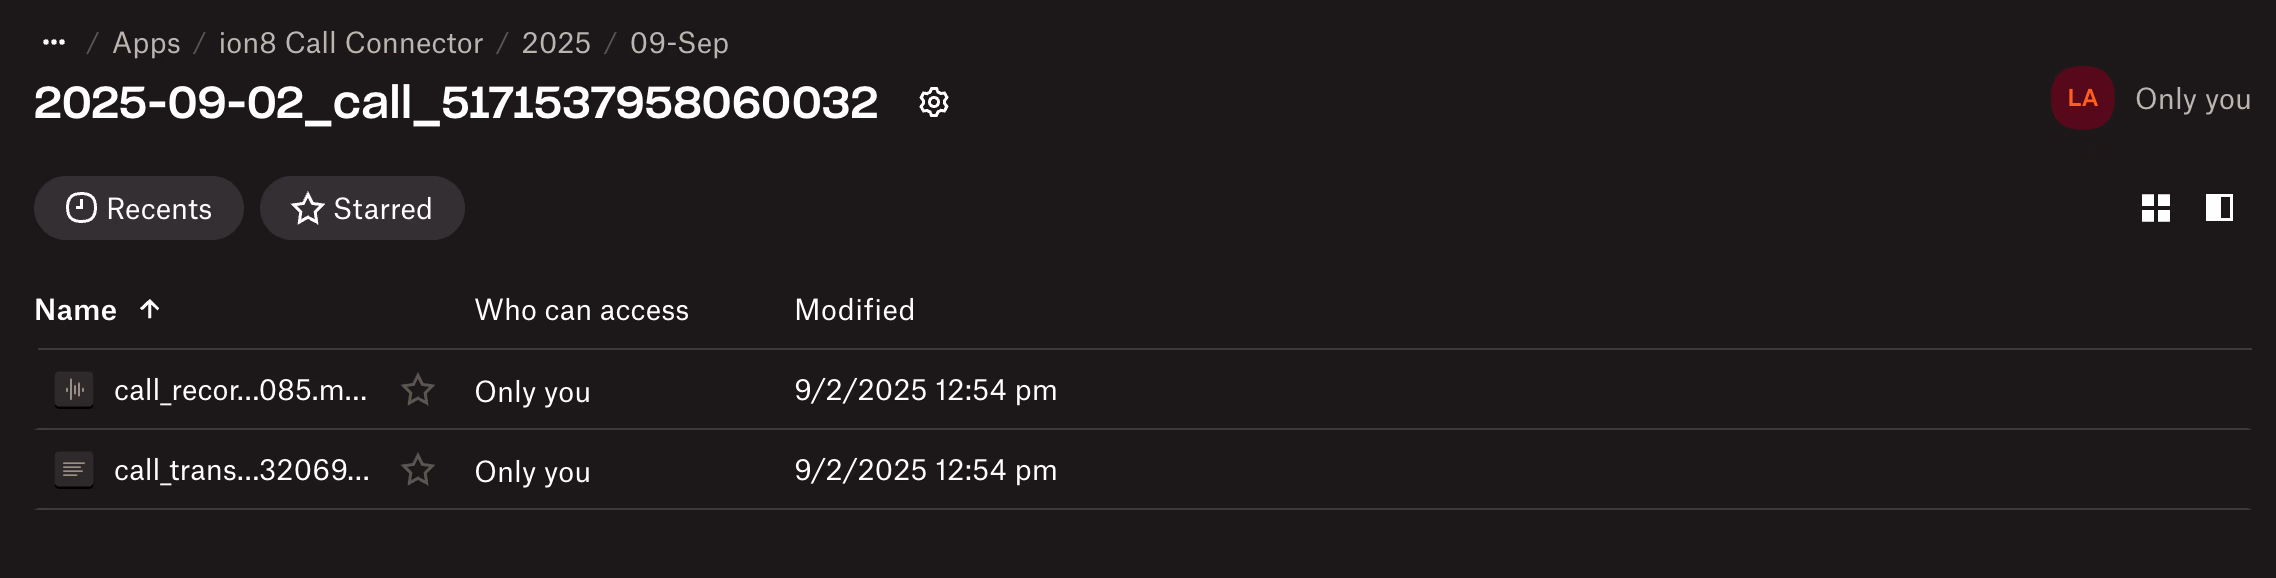The height and width of the screenshot is (578, 2276).
Task: Click the Starred star icon in the filter bar
Action: point(308,208)
